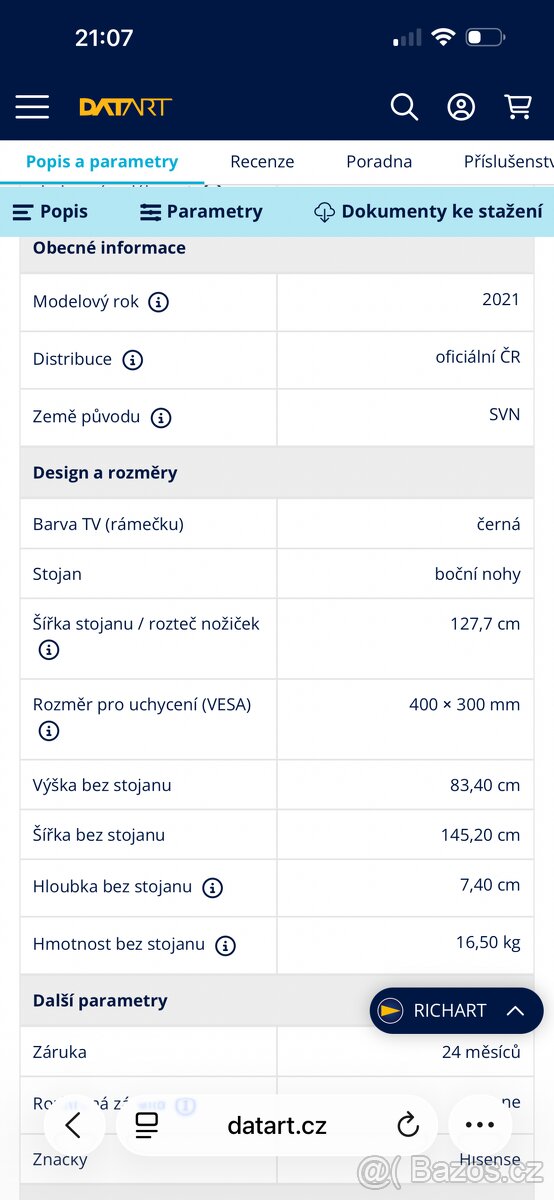This screenshot has height=1200, width=554.
Task: Open the user account icon
Action: pos(461,107)
